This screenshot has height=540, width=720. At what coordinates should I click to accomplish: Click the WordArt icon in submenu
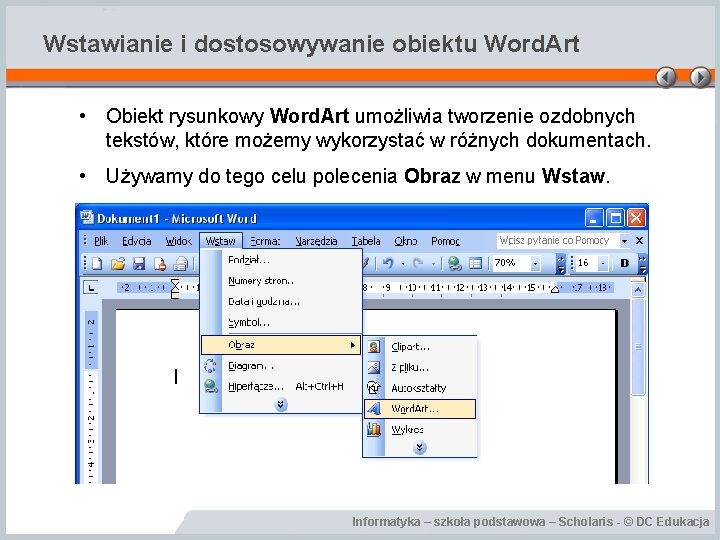[x=374, y=409]
